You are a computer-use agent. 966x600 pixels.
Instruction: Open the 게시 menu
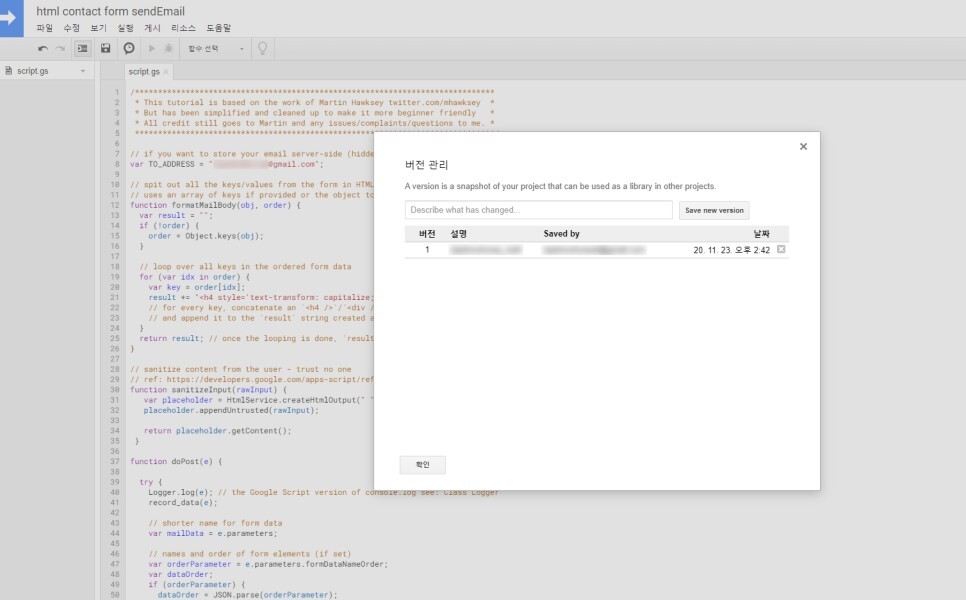coord(152,28)
